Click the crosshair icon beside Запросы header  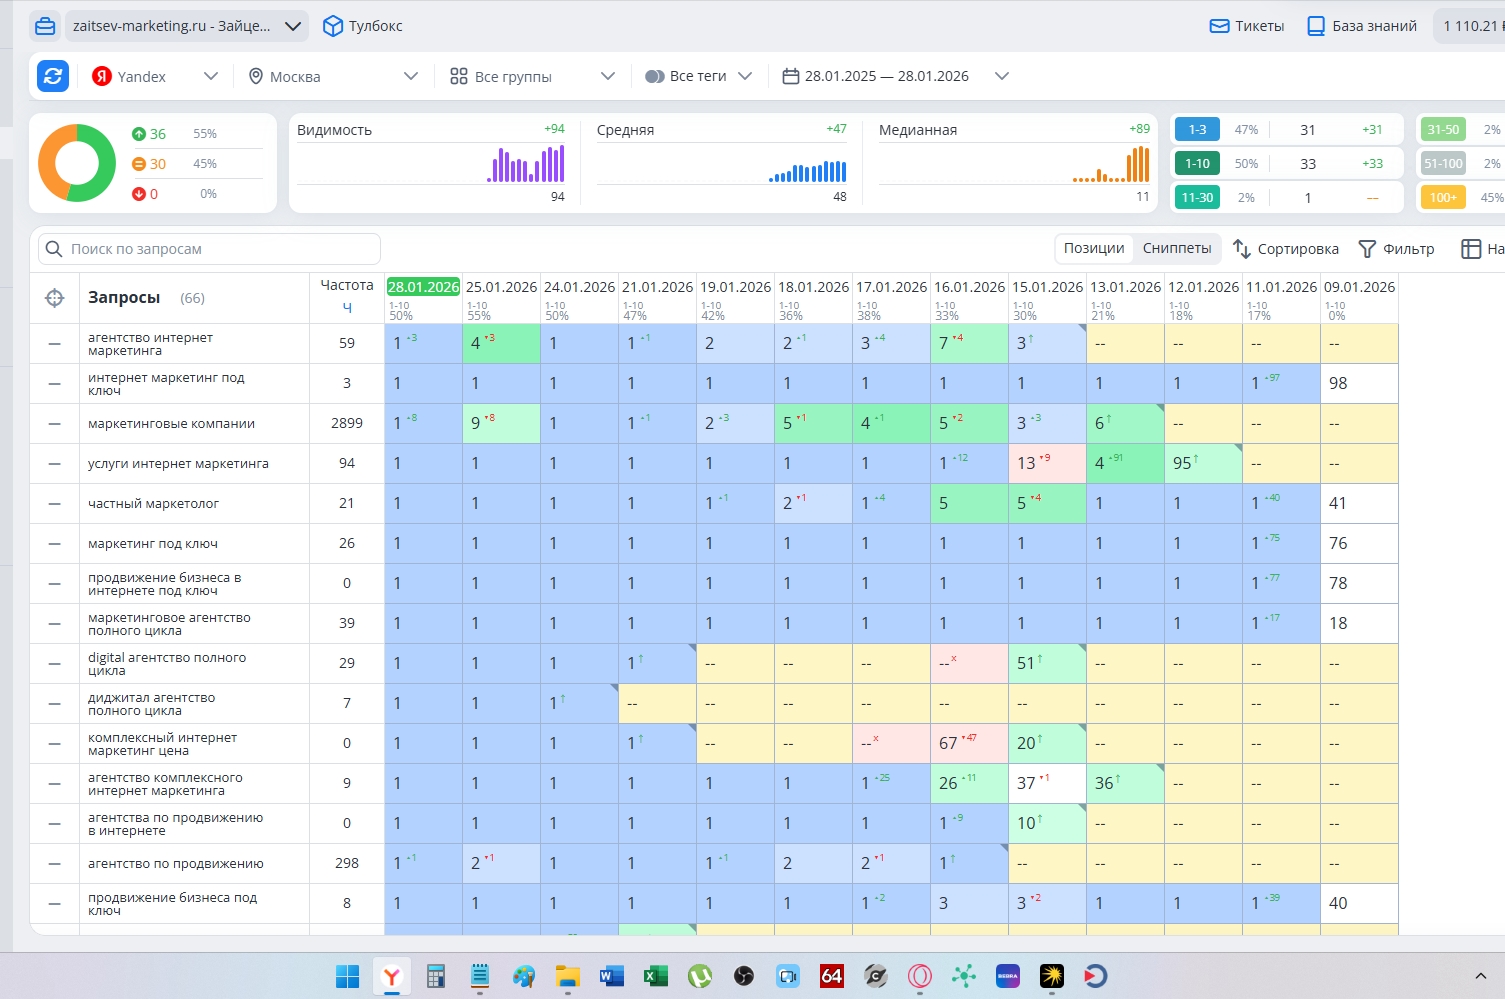coord(55,298)
